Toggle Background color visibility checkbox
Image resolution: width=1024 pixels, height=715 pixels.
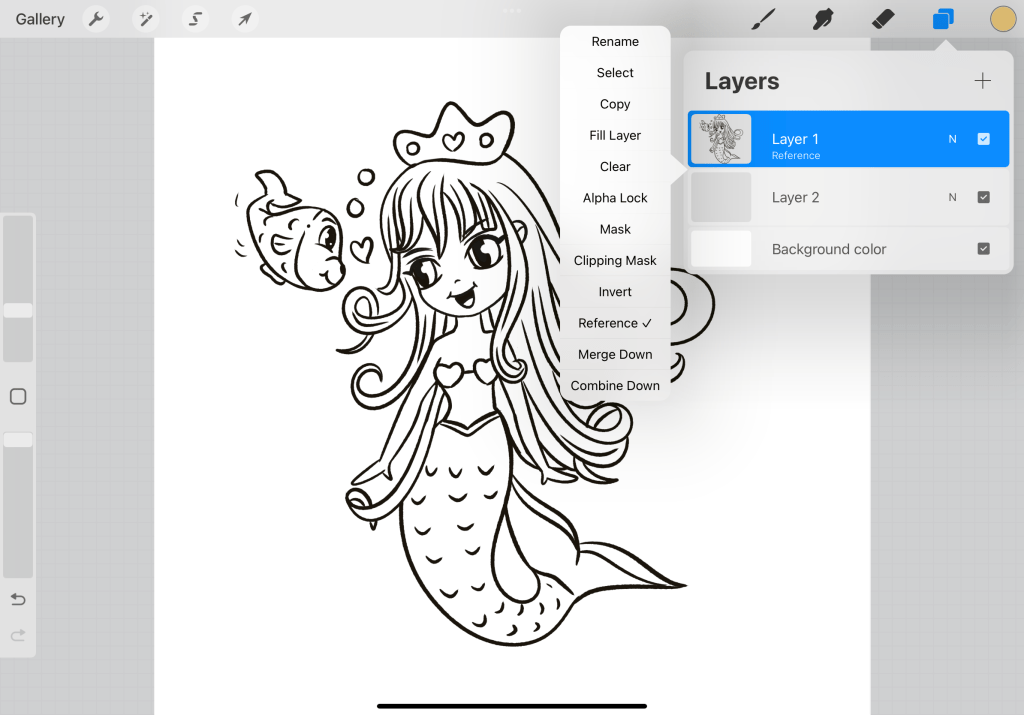click(983, 249)
